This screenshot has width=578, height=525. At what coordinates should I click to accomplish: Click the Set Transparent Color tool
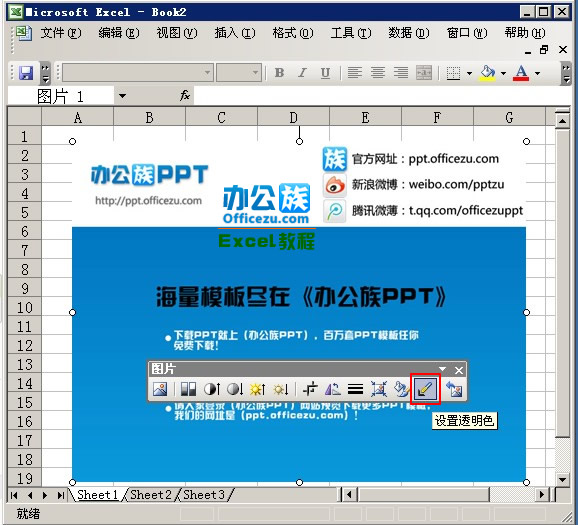click(x=425, y=389)
